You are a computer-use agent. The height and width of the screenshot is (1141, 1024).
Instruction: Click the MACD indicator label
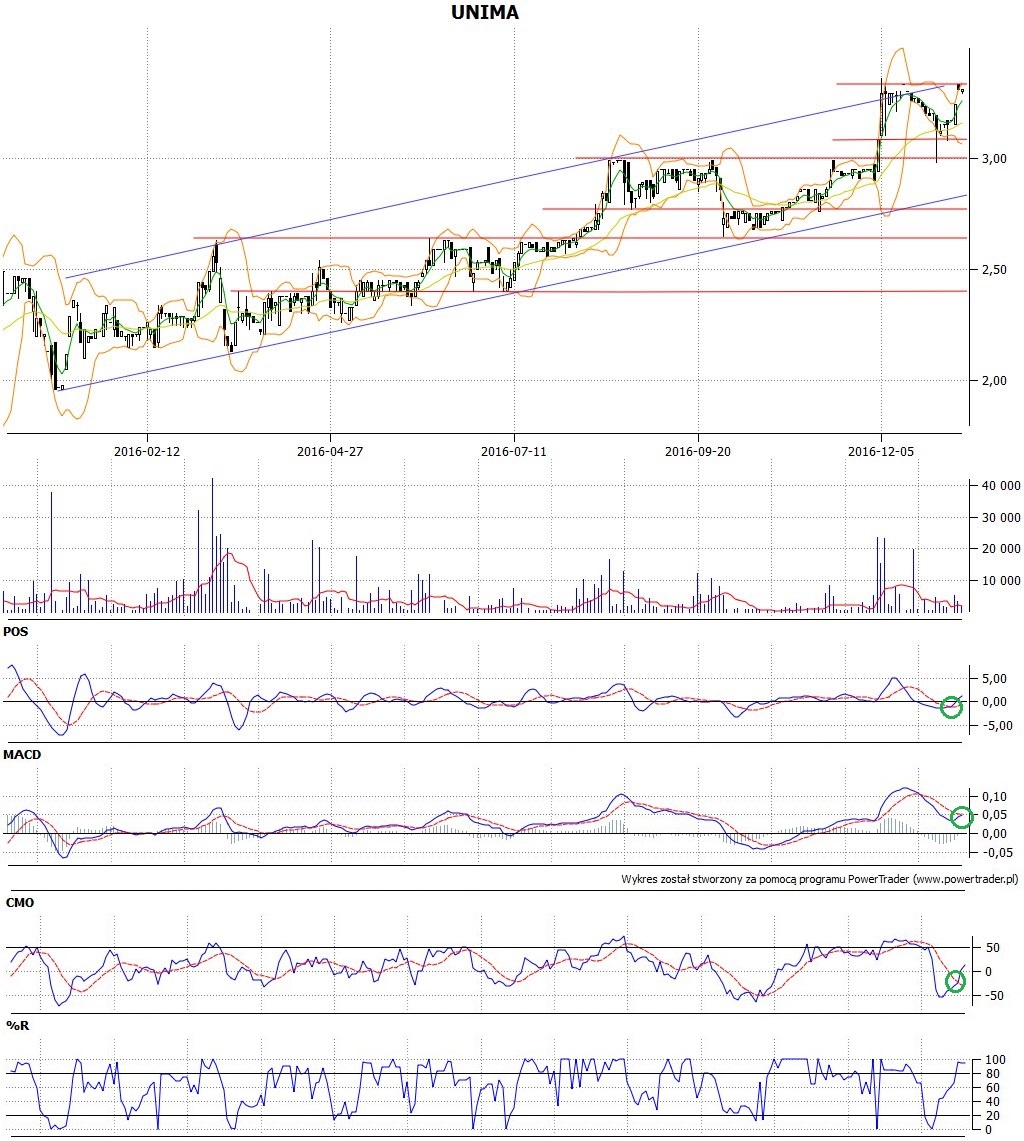(22, 755)
